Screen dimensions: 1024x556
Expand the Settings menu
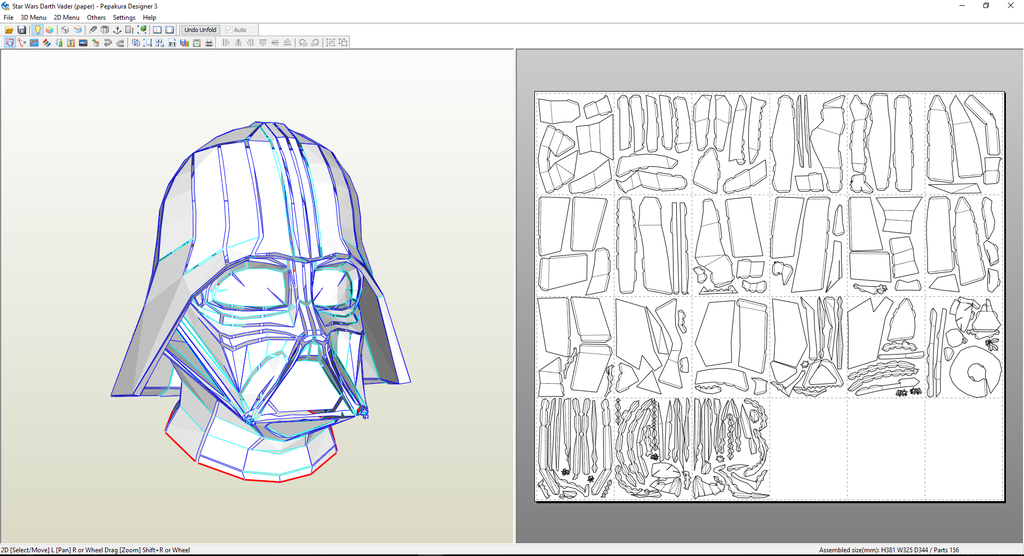coord(124,17)
